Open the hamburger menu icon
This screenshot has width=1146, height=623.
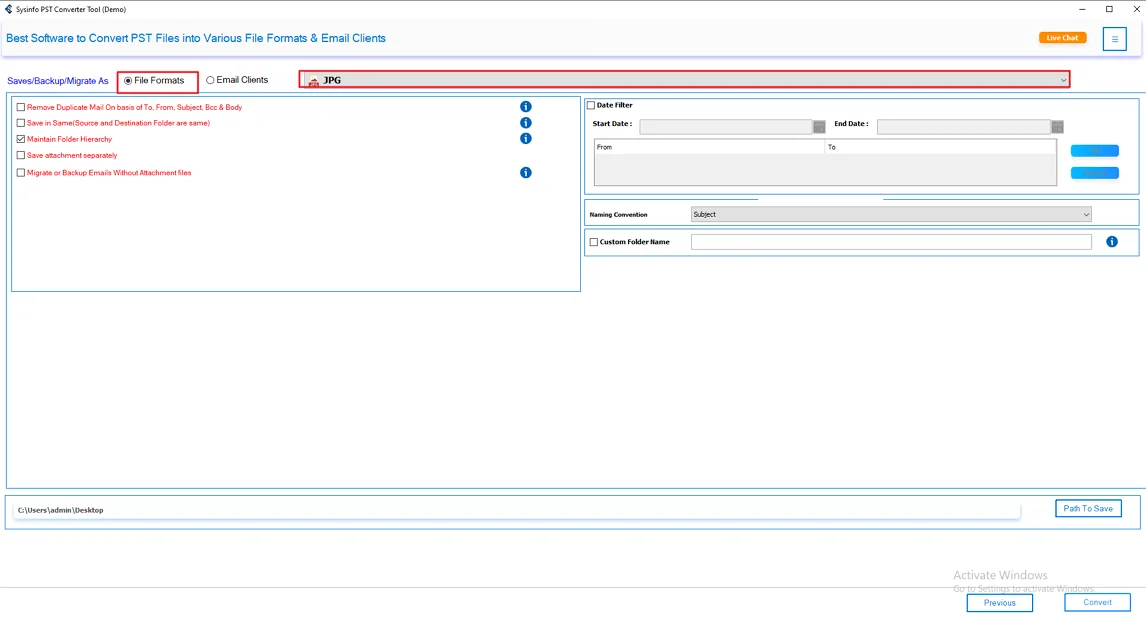[1114, 39]
